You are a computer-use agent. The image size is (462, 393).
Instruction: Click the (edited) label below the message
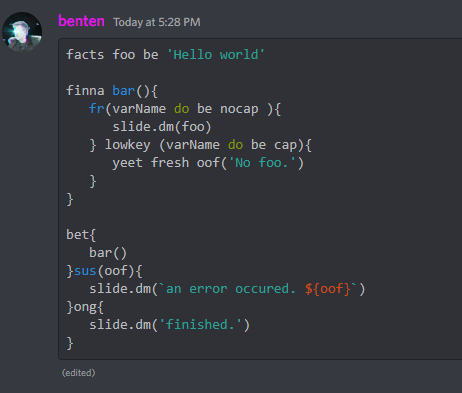pyautogui.click(x=79, y=373)
